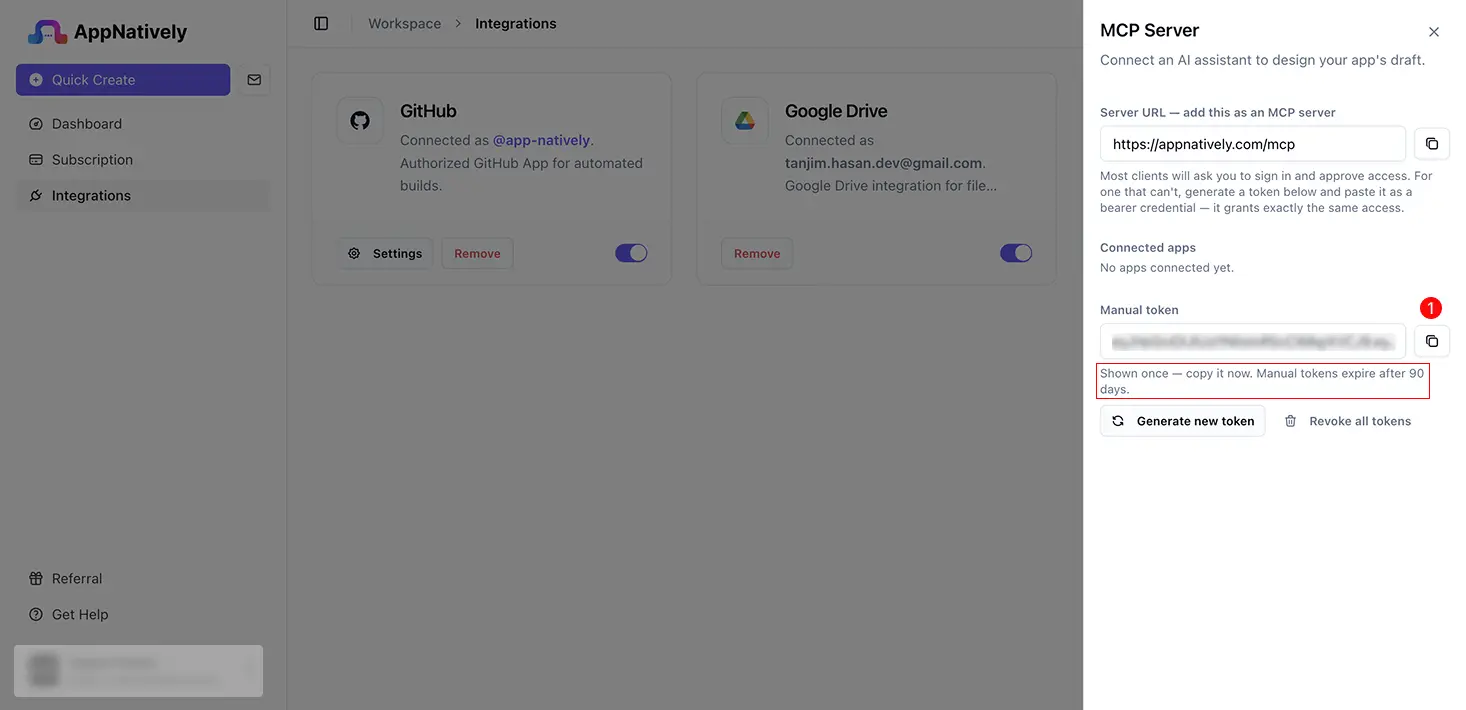Click the trash icon for Revoke all tokens
Screen dimensions: 1466x710
tap(1291, 421)
